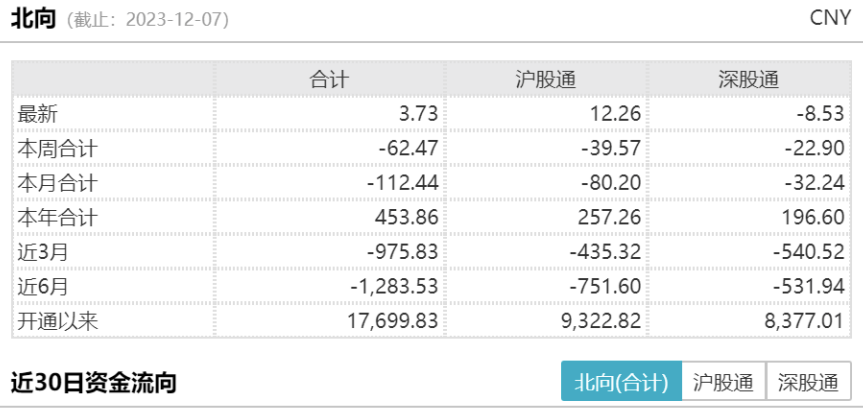The image size is (863, 415).
Task: Click the 北向 section title
Action: click(x=34, y=19)
